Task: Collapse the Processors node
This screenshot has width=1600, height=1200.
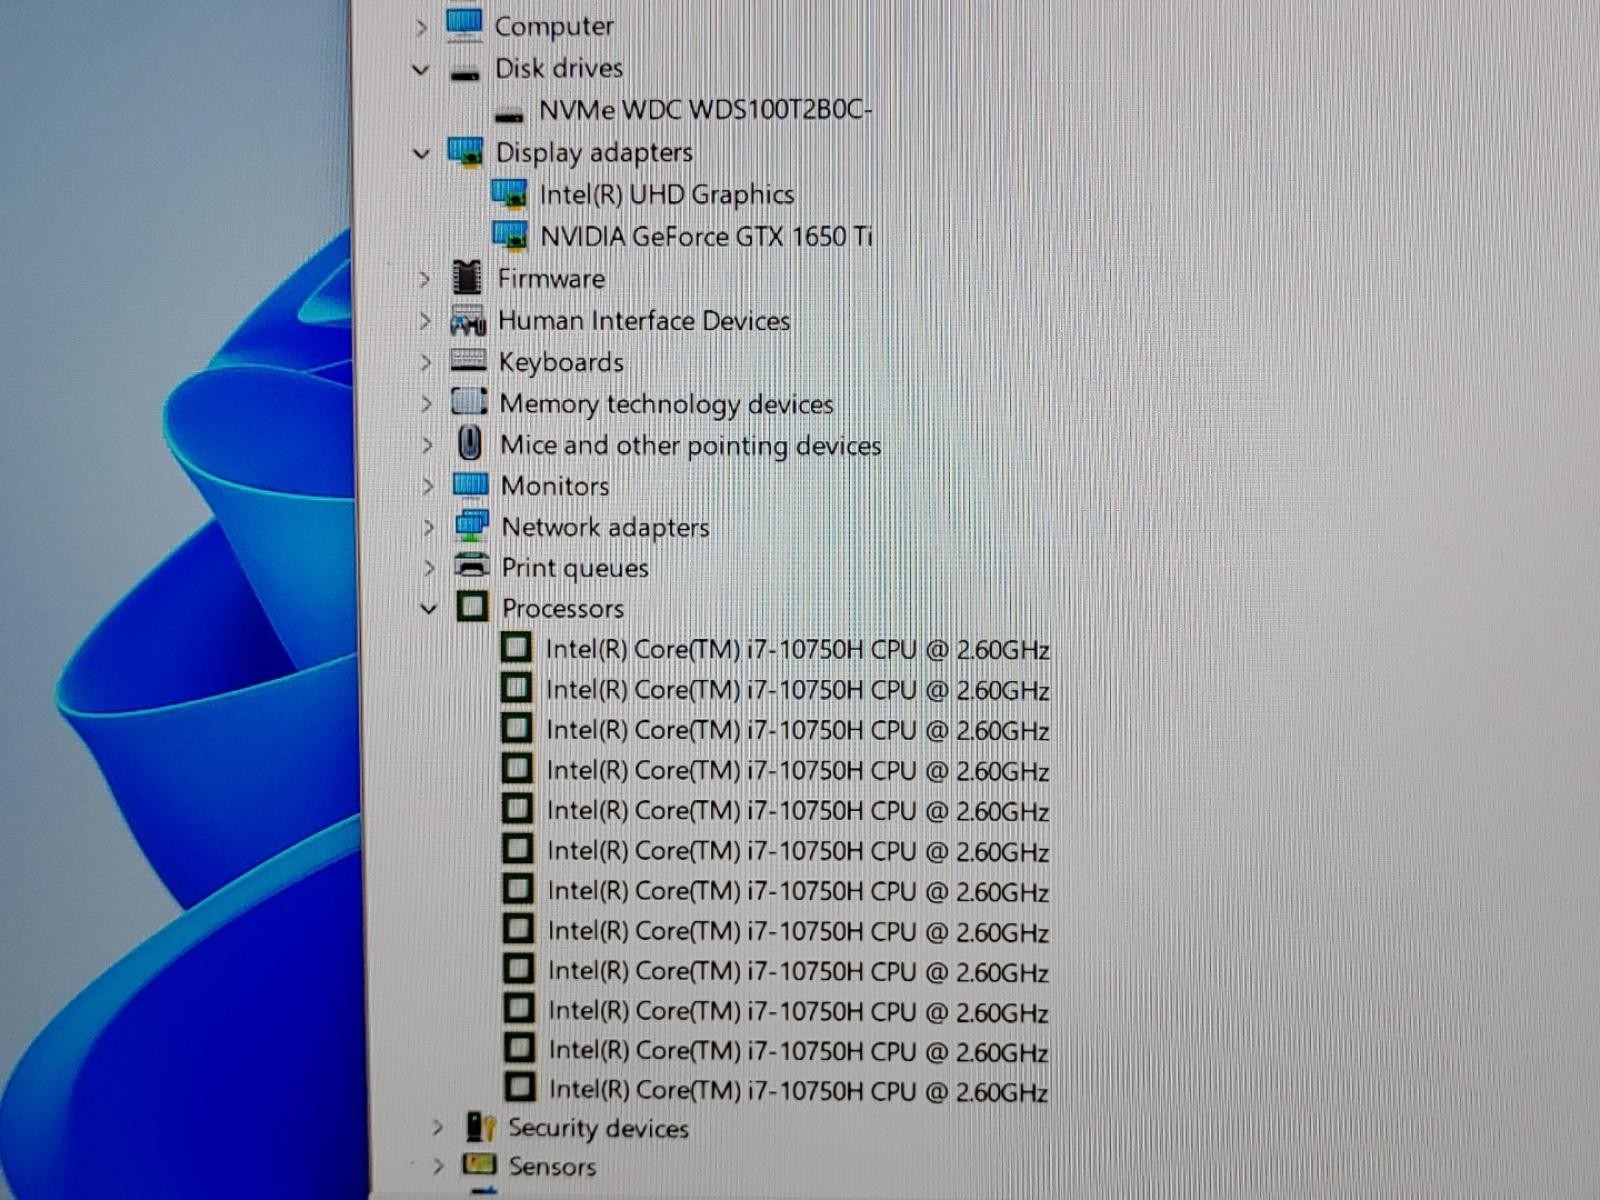Action: click(x=430, y=608)
